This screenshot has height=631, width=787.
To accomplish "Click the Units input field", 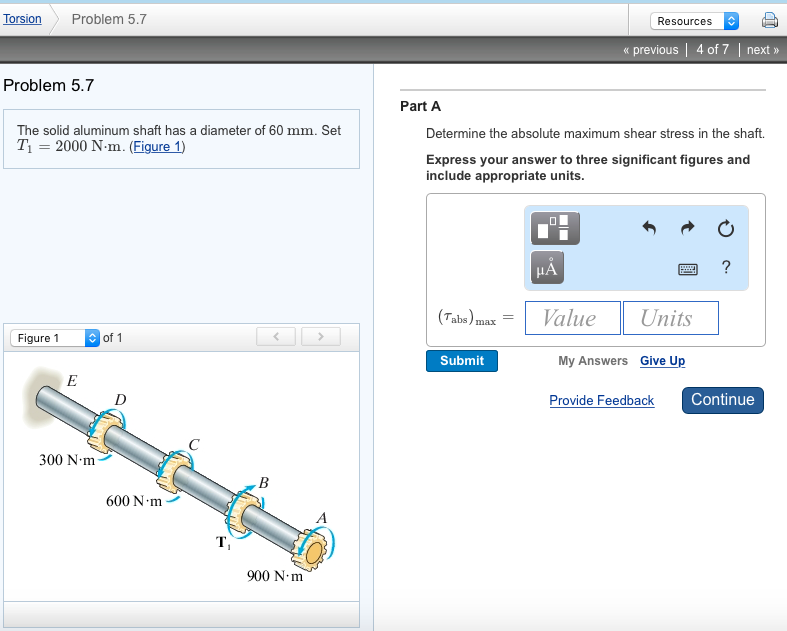I will point(671,318).
